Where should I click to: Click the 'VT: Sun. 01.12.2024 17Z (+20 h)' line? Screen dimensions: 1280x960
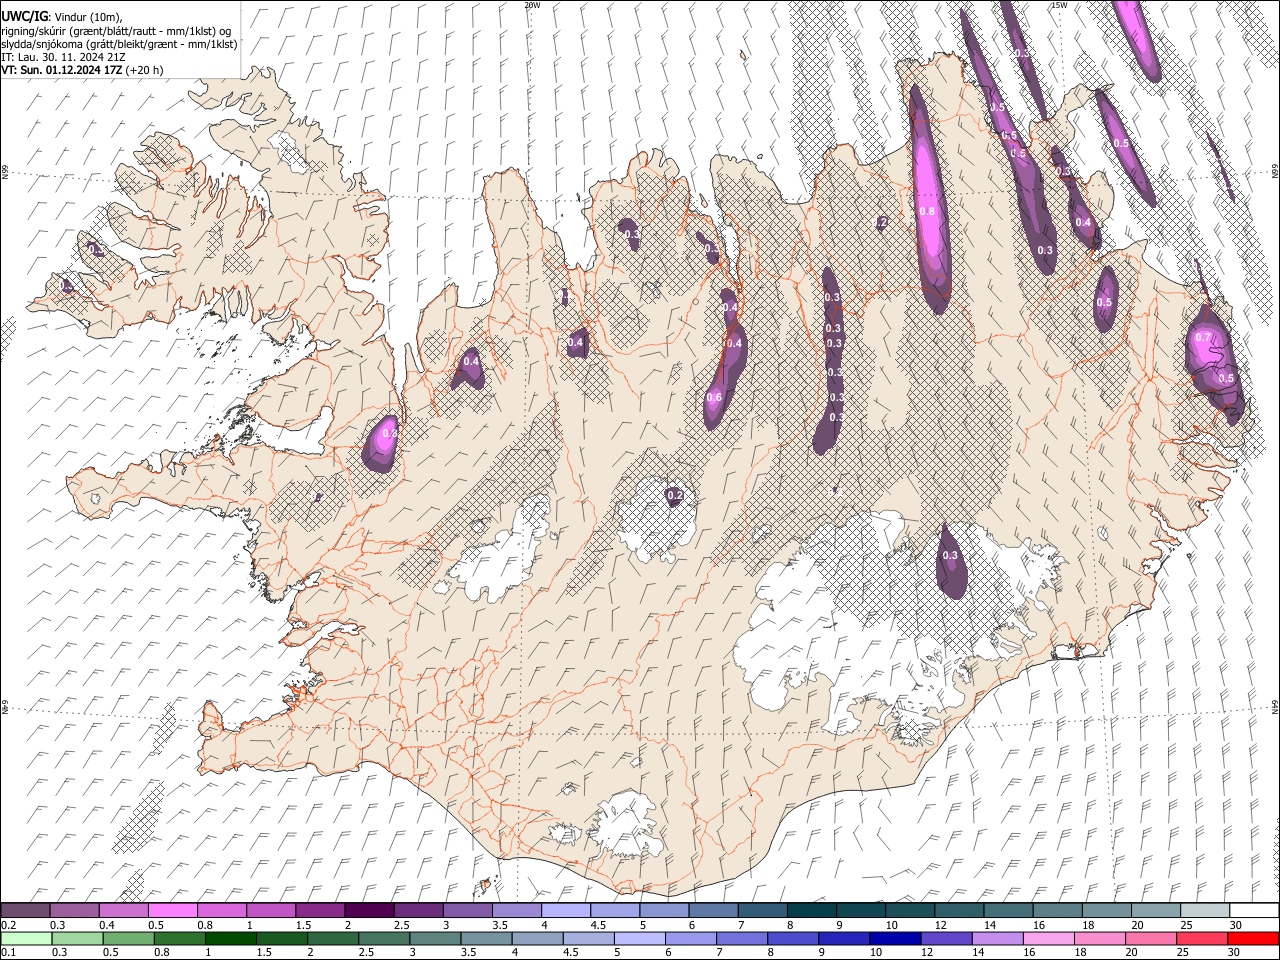pos(82,70)
